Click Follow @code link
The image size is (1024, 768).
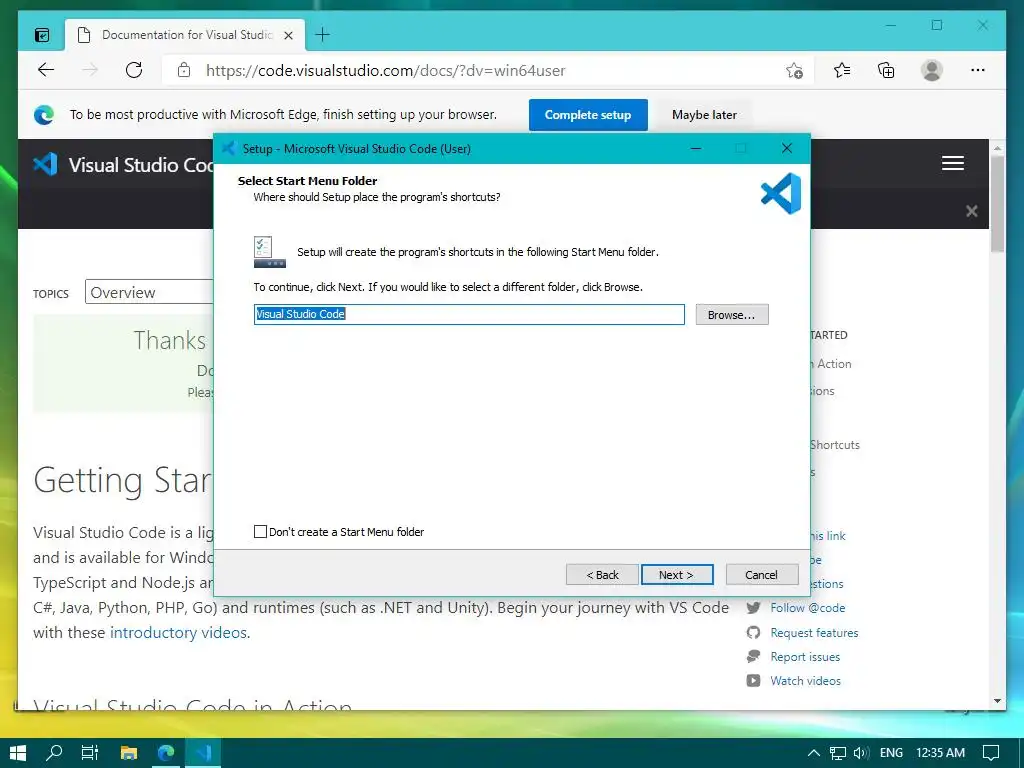click(807, 608)
